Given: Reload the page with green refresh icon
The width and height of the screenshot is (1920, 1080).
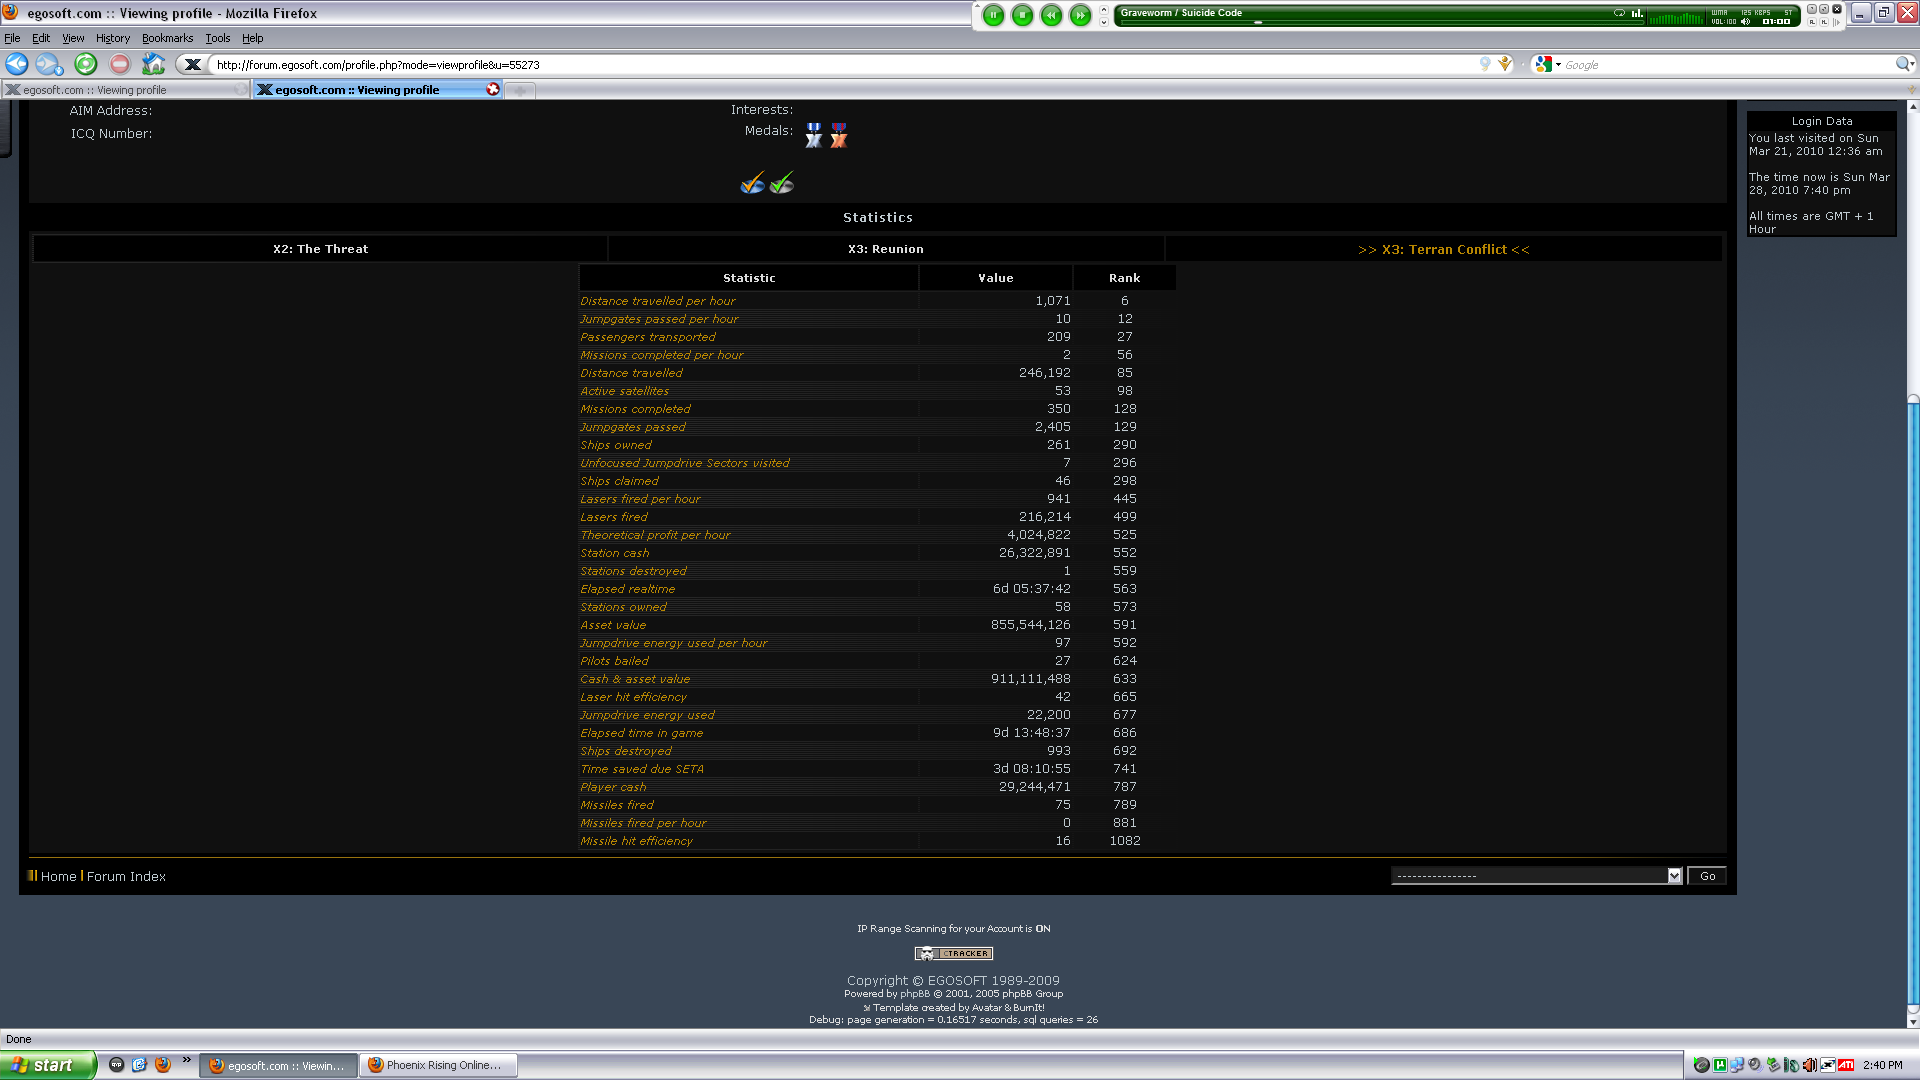Looking at the screenshot, I should pos(86,65).
